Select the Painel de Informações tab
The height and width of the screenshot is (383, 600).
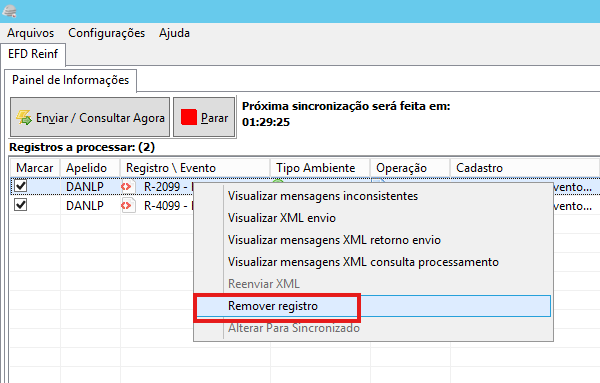(x=70, y=80)
